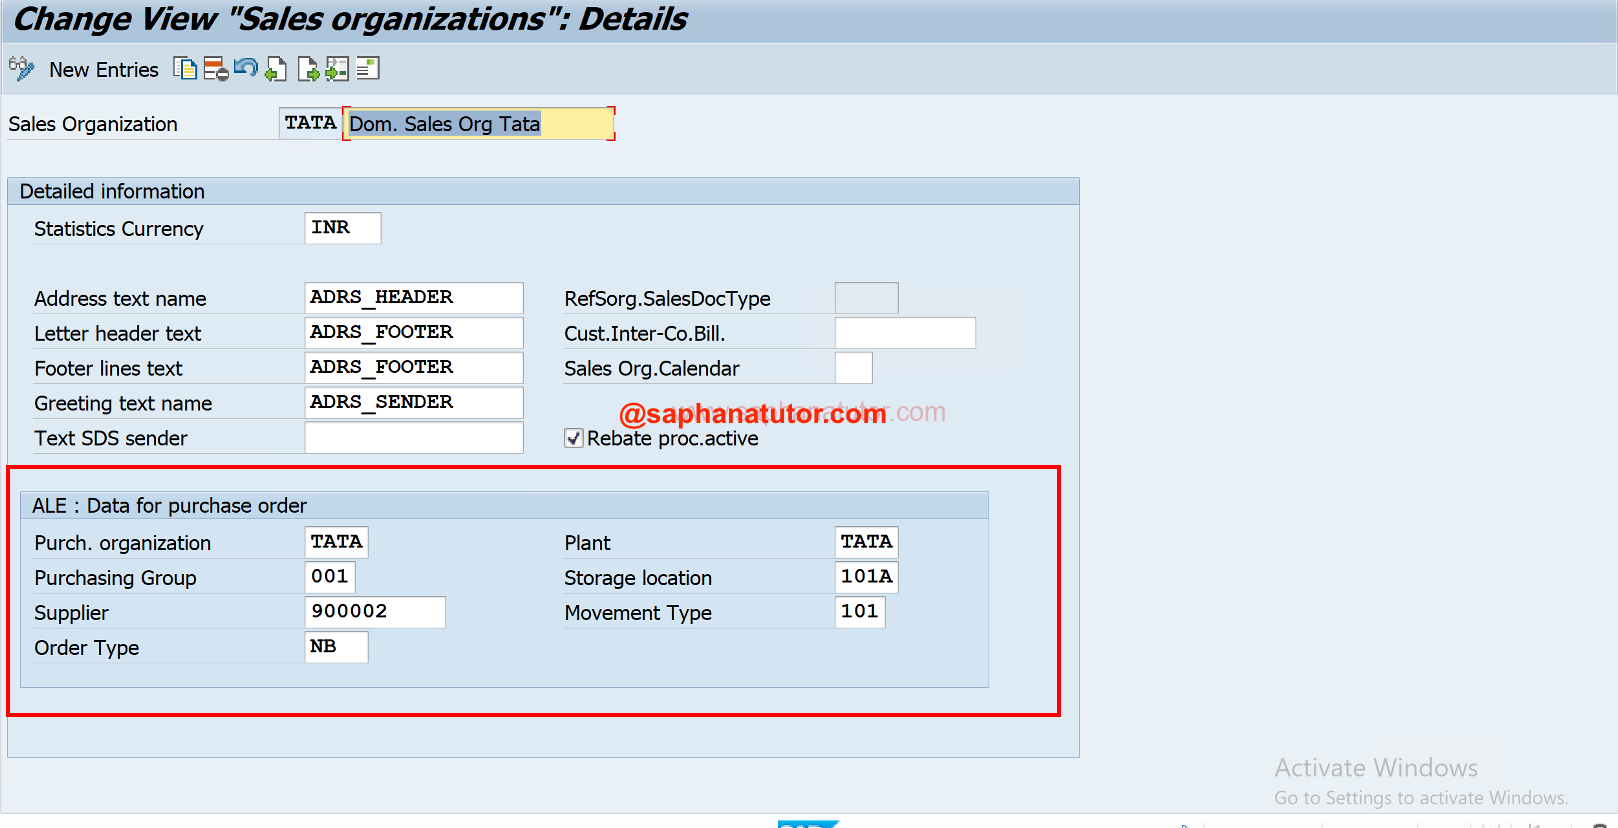This screenshot has width=1618, height=828.
Task: Click the Other Entry position icon
Action: [x=337, y=68]
